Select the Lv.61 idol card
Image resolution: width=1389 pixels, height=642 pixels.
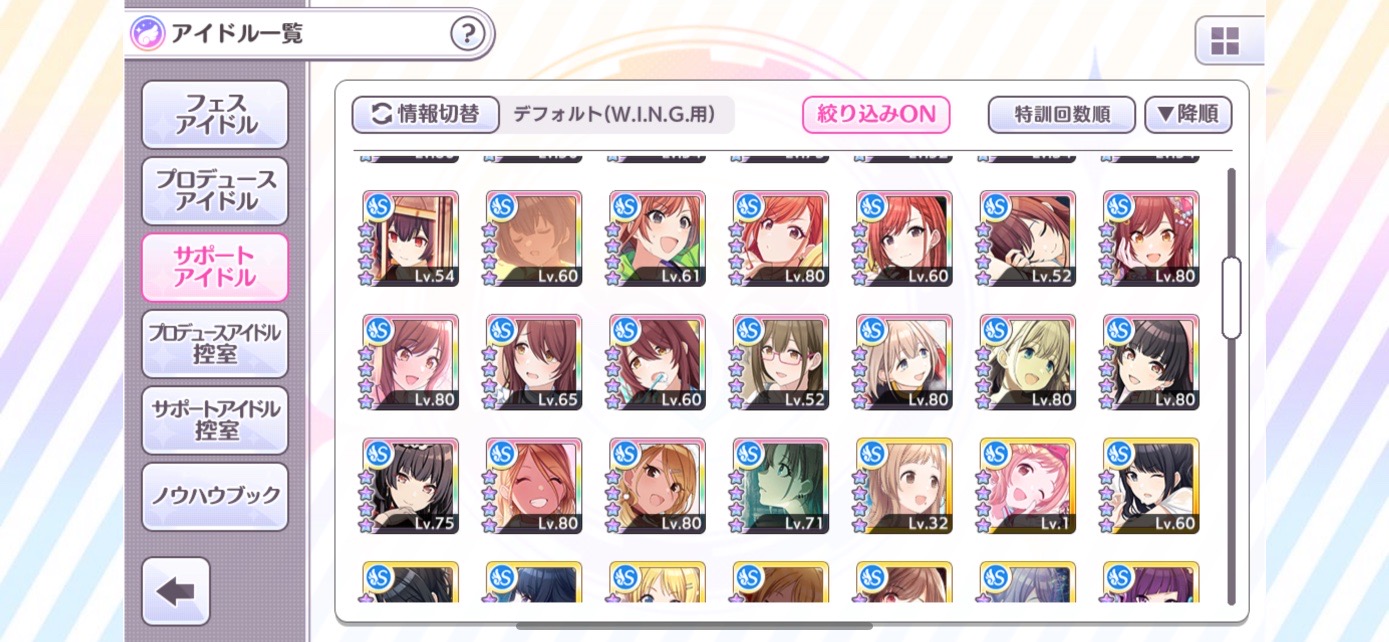point(657,239)
